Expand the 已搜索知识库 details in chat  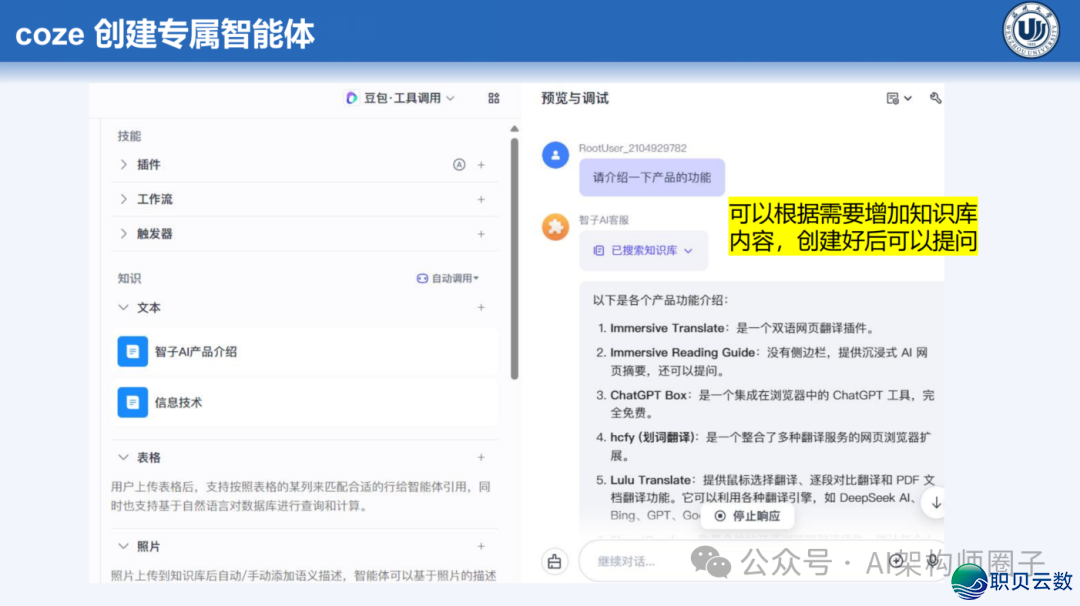(x=644, y=250)
